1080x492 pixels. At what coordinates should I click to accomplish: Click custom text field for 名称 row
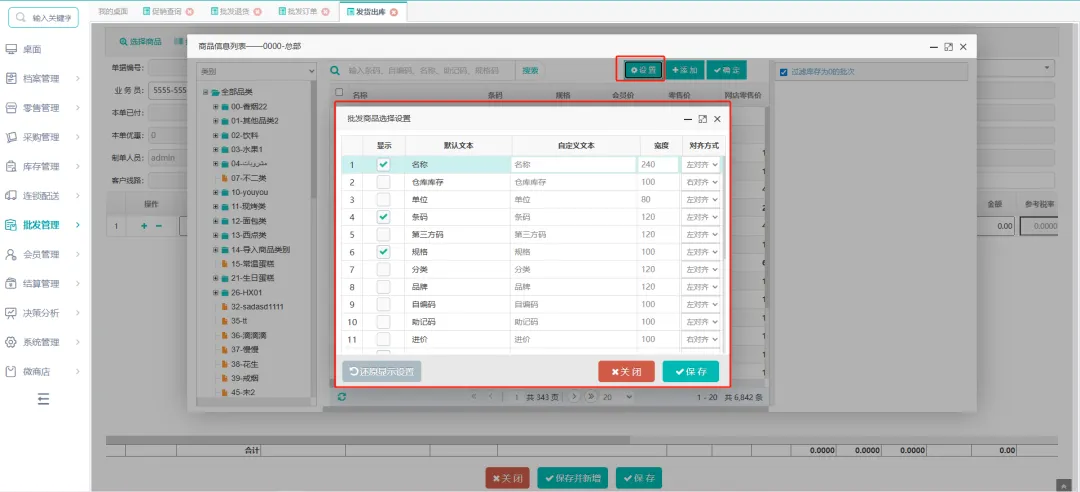(573, 165)
